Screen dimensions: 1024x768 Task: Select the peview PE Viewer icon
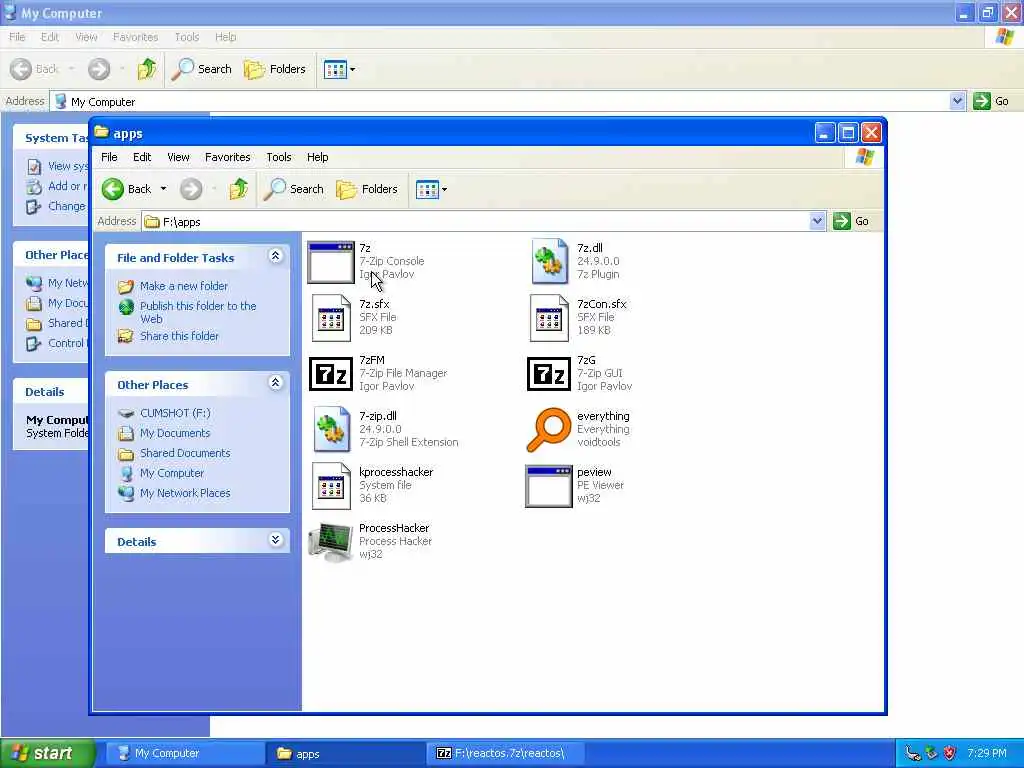[549, 486]
